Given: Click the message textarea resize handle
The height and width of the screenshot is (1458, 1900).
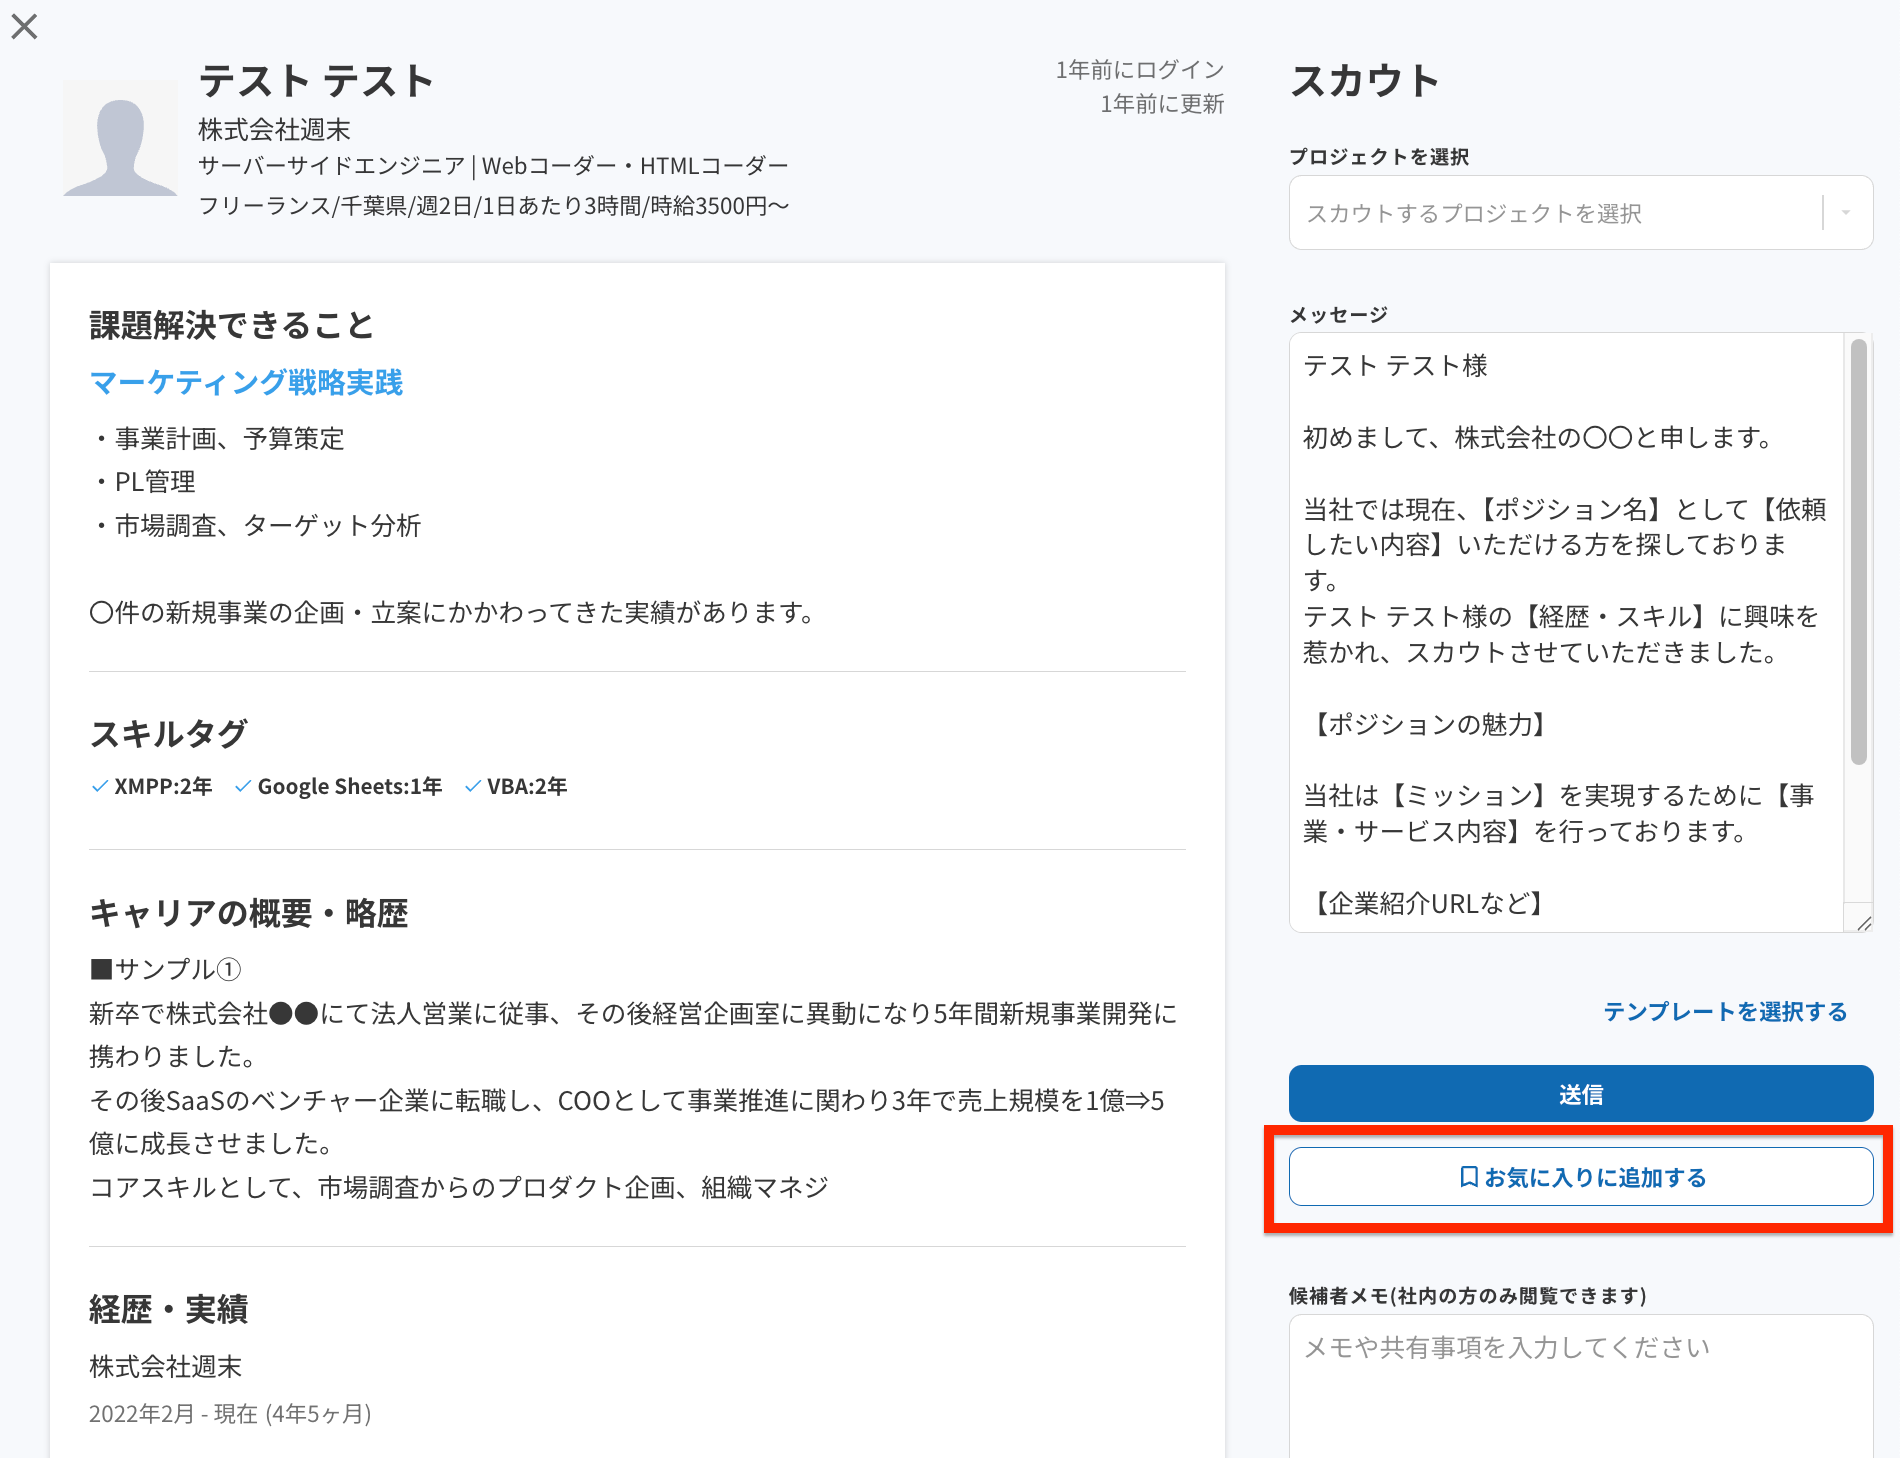Looking at the screenshot, I should click(1863, 923).
